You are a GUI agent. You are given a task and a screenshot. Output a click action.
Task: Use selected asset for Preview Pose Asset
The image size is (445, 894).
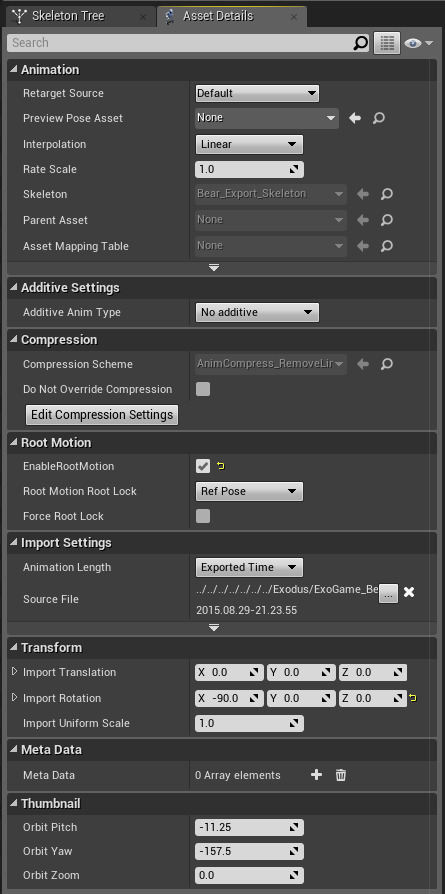(x=355, y=118)
